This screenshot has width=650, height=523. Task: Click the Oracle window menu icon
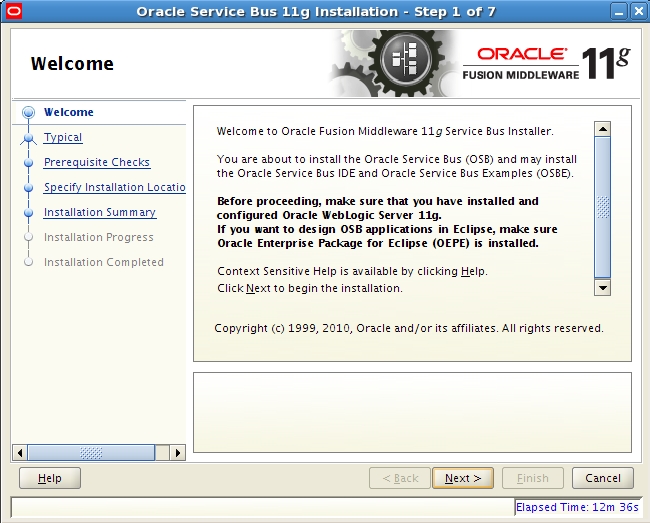click(x=11, y=11)
